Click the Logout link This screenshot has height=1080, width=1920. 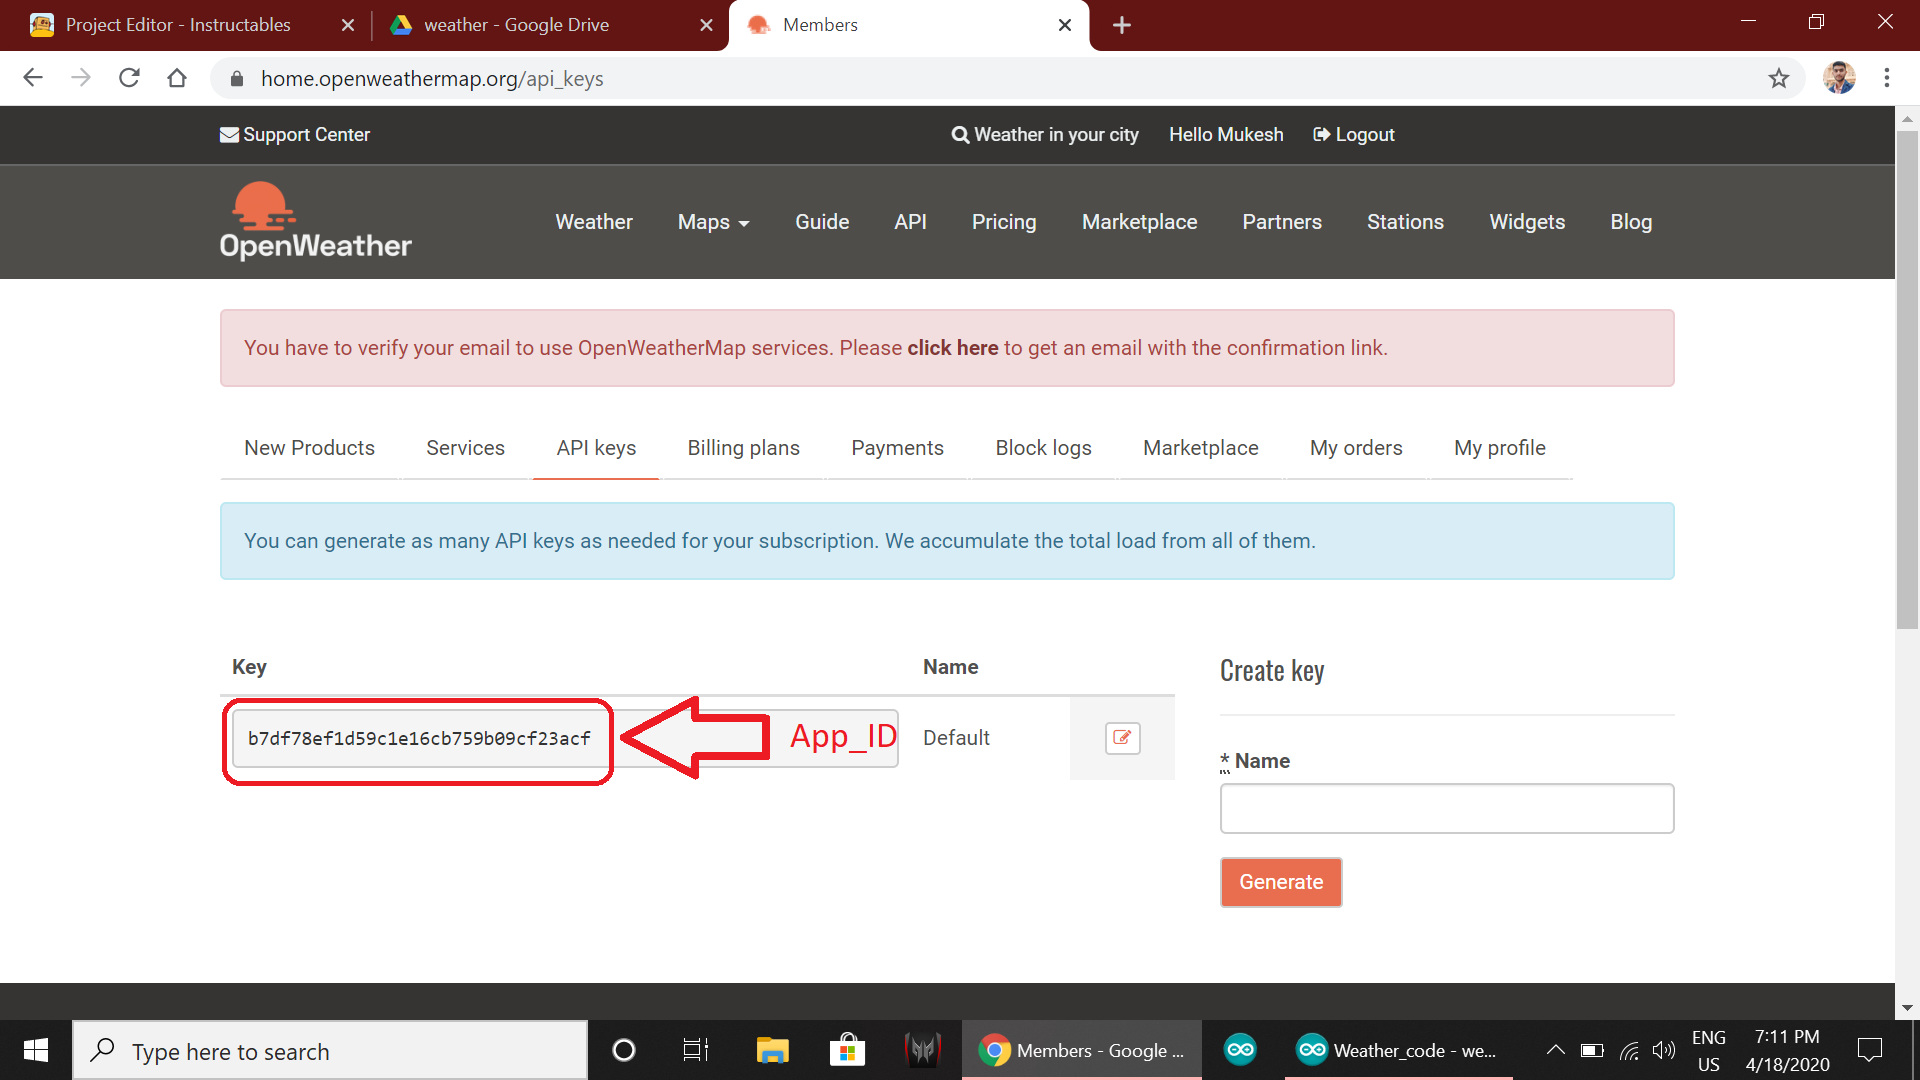tap(1354, 135)
